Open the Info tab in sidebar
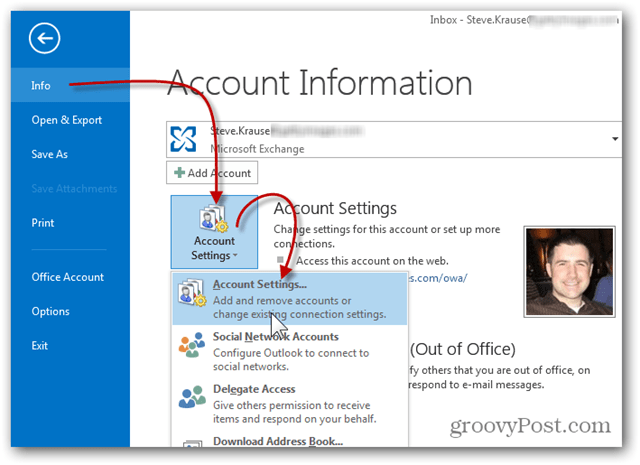The width and height of the screenshot is (640, 465). (70, 85)
